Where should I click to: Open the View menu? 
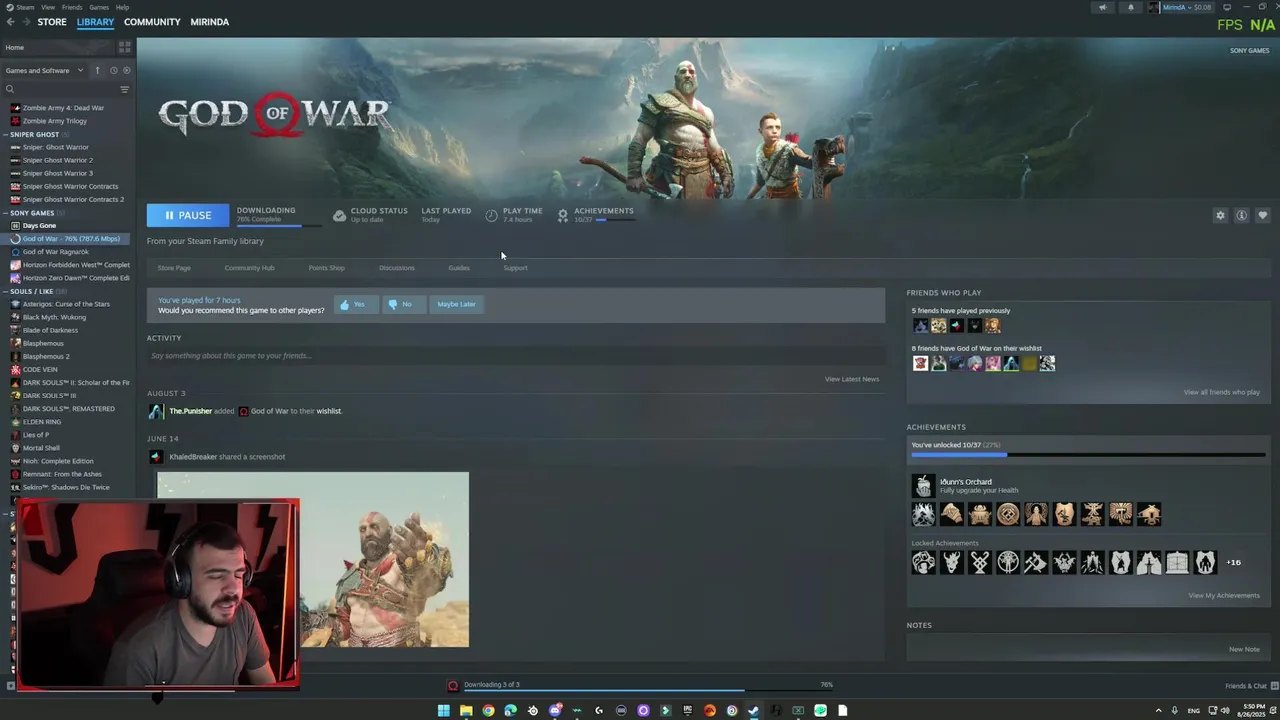(48, 7)
